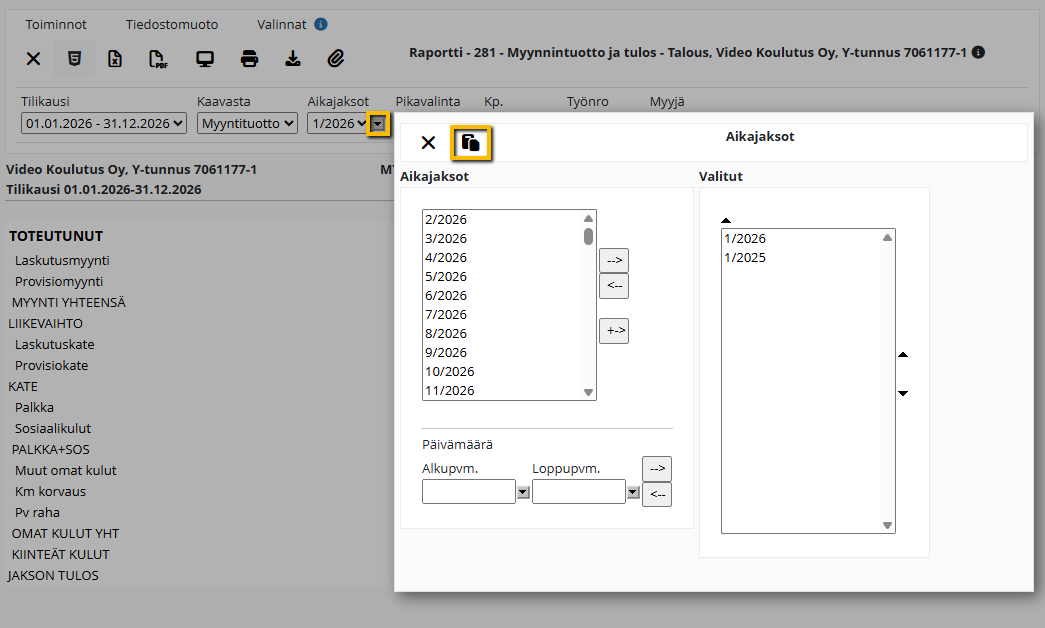Click the Aikajaksot list scrollbar thumb
This screenshot has width=1045, height=628.
click(x=588, y=237)
